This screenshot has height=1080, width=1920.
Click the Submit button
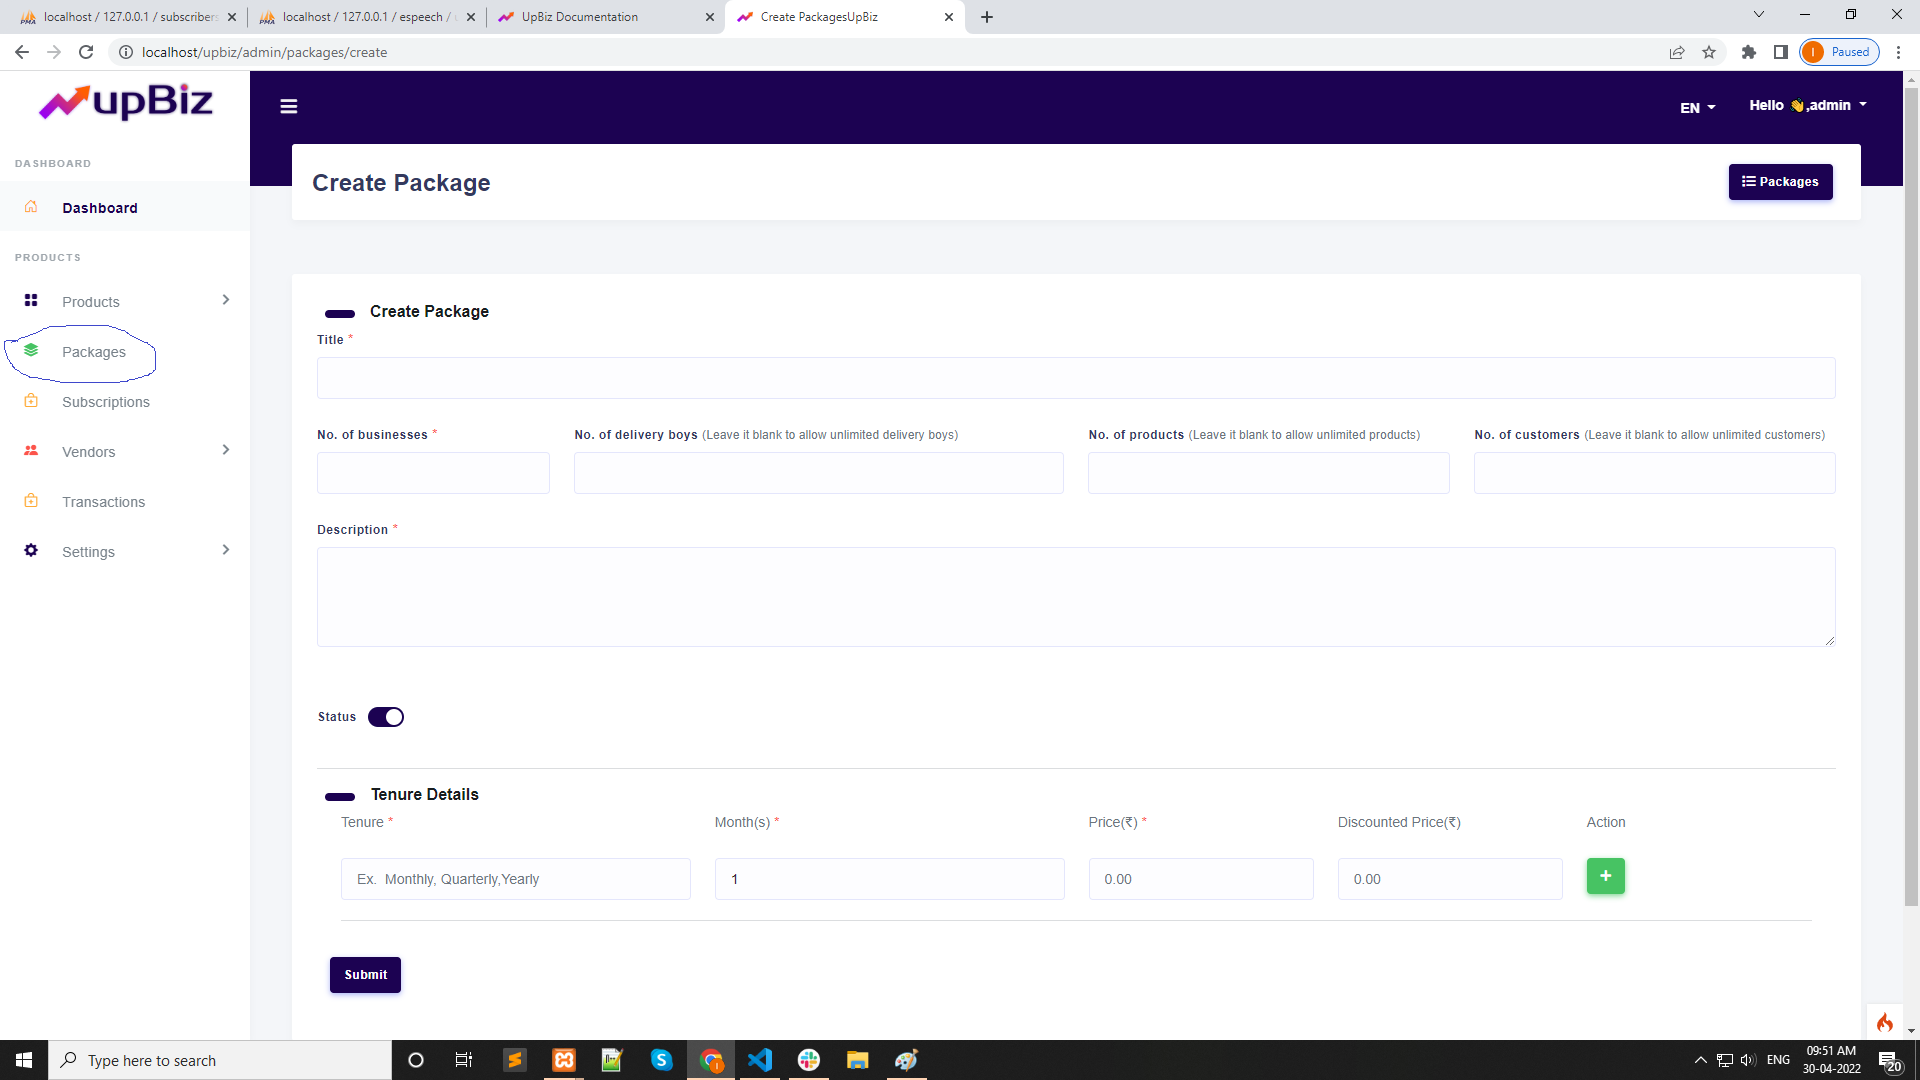coord(365,975)
